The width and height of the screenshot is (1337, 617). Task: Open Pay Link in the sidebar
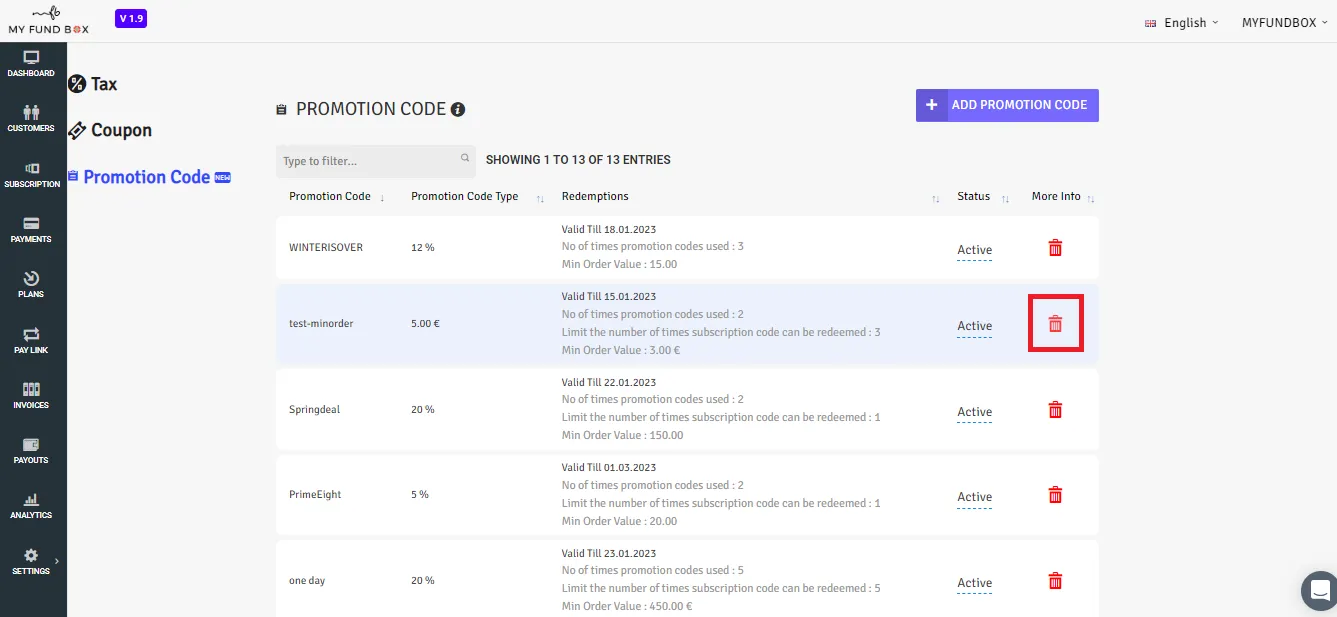coord(31,341)
